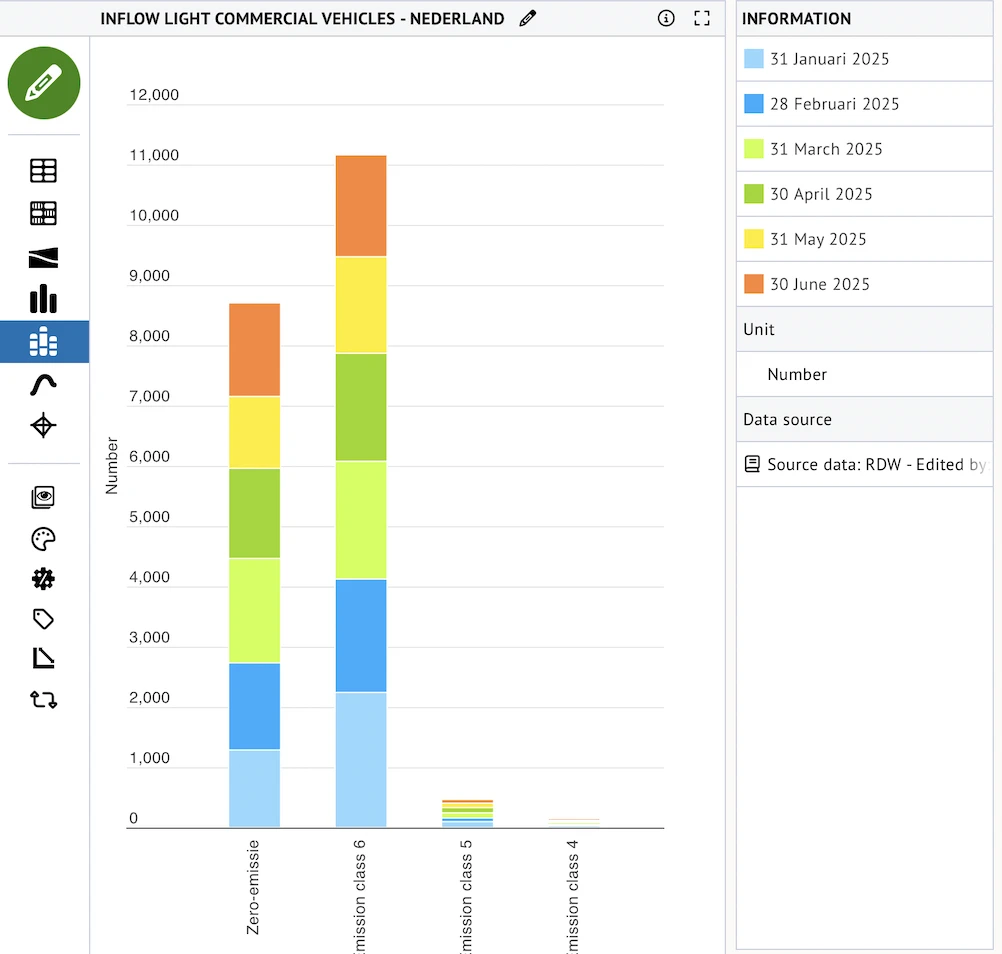Click the 30 April 2025 color swatch
The height and width of the screenshot is (954, 1002).
[754, 194]
